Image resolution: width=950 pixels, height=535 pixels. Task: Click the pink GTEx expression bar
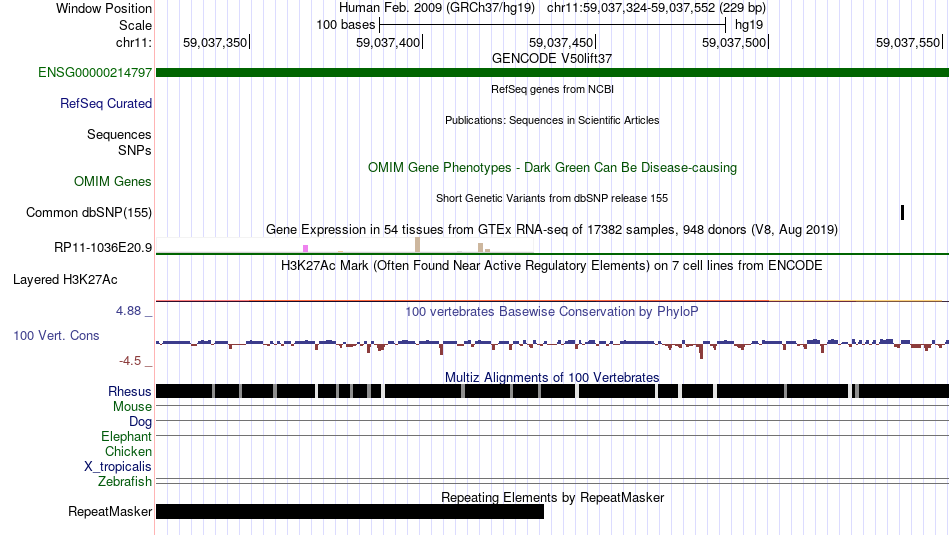tap(305, 248)
